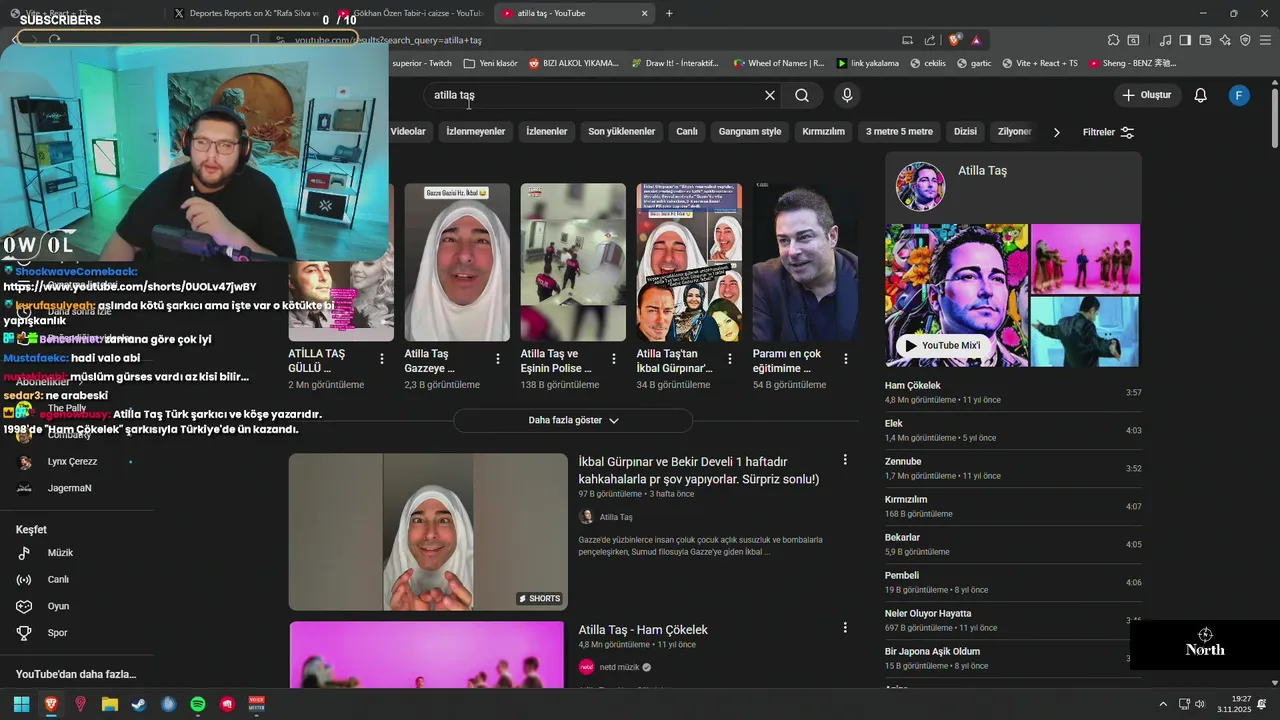This screenshot has width=1280, height=720.
Task: Switch to Deportes Reports on X tab
Action: pos(246,13)
